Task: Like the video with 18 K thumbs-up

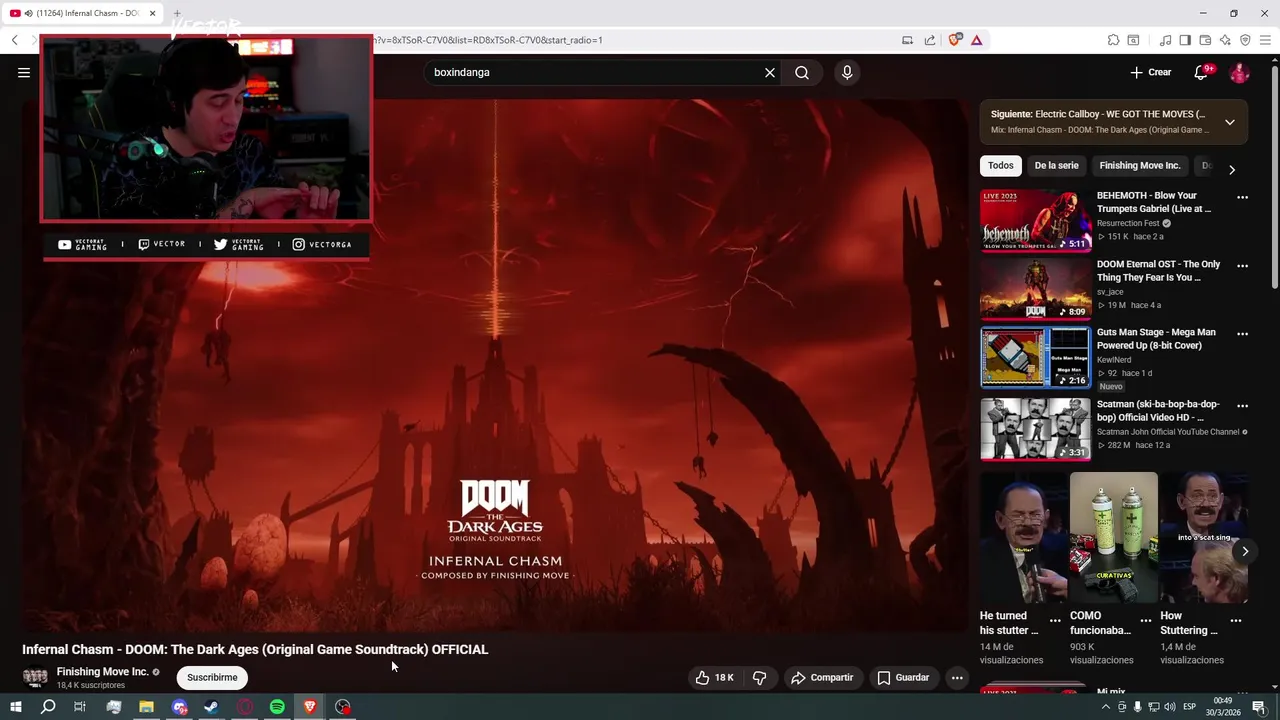Action: pos(714,677)
